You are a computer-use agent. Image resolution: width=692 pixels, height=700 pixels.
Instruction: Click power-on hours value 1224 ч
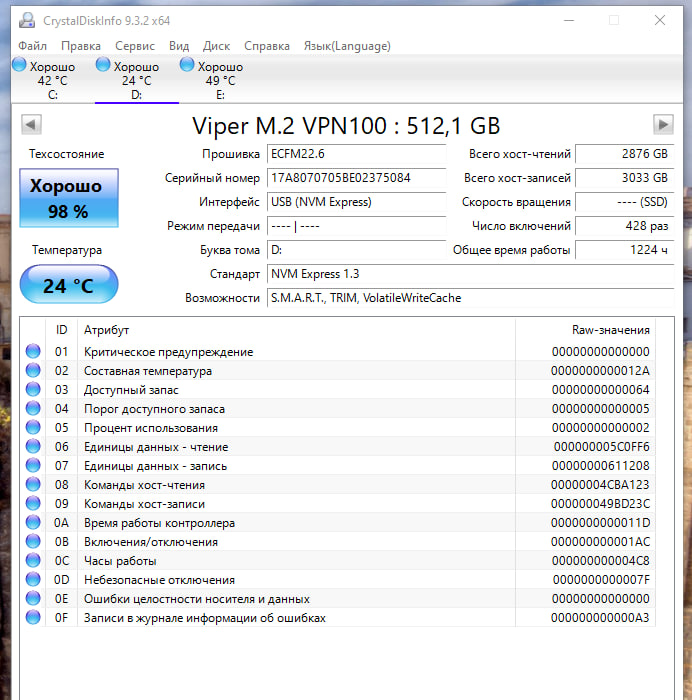[624, 250]
